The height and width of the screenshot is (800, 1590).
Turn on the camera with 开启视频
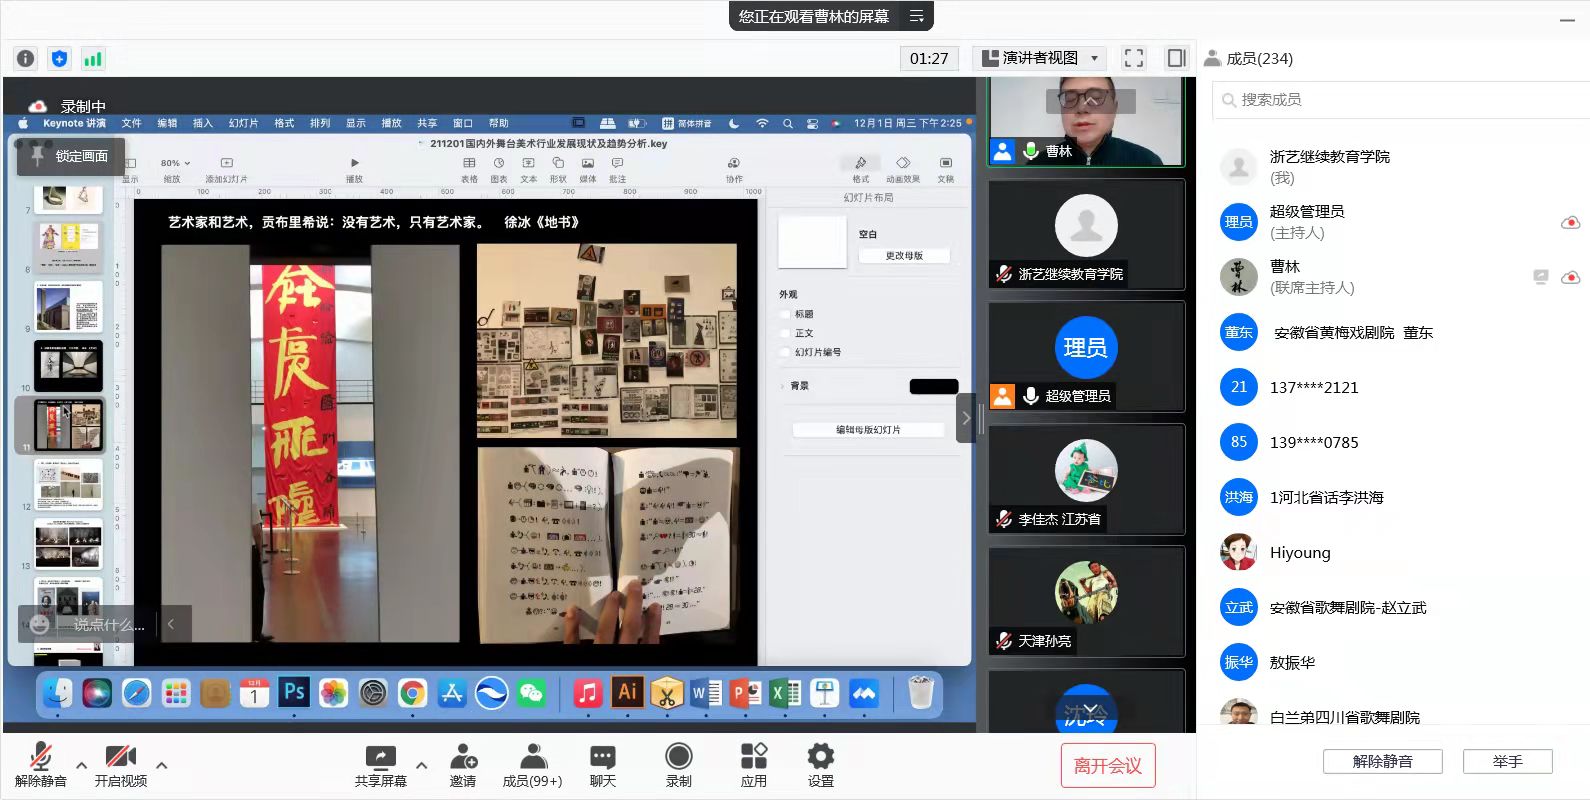[x=121, y=765]
